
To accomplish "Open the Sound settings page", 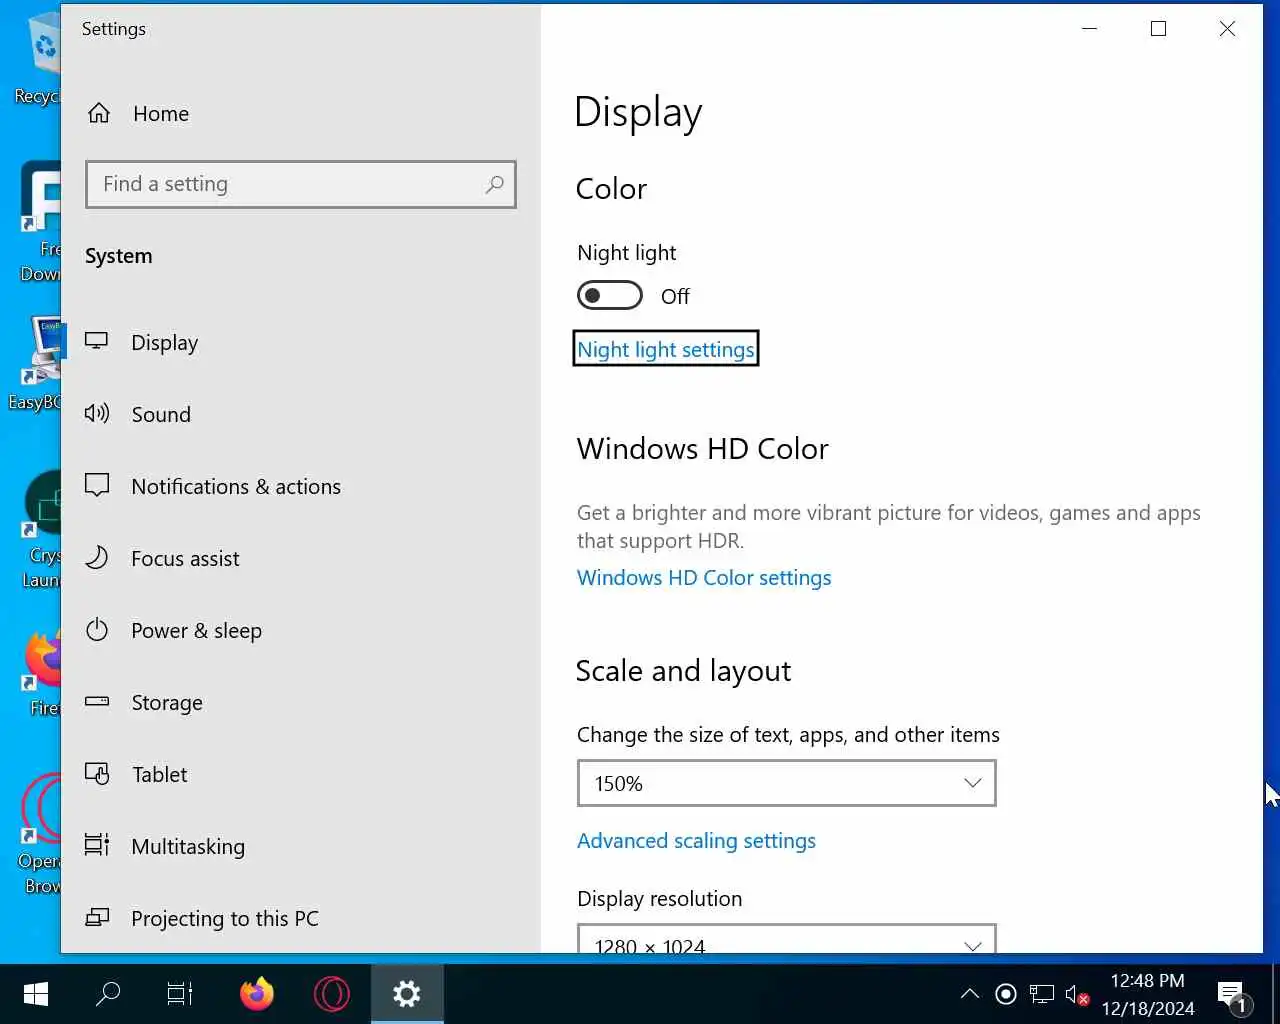I will point(301,415).
